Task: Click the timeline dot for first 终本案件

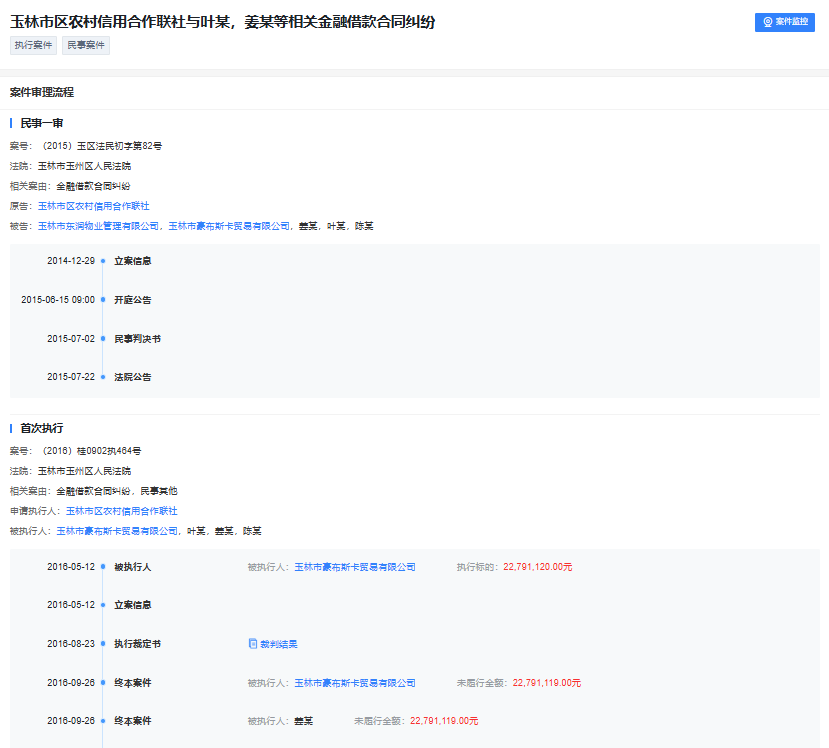Action: [103, 683]
